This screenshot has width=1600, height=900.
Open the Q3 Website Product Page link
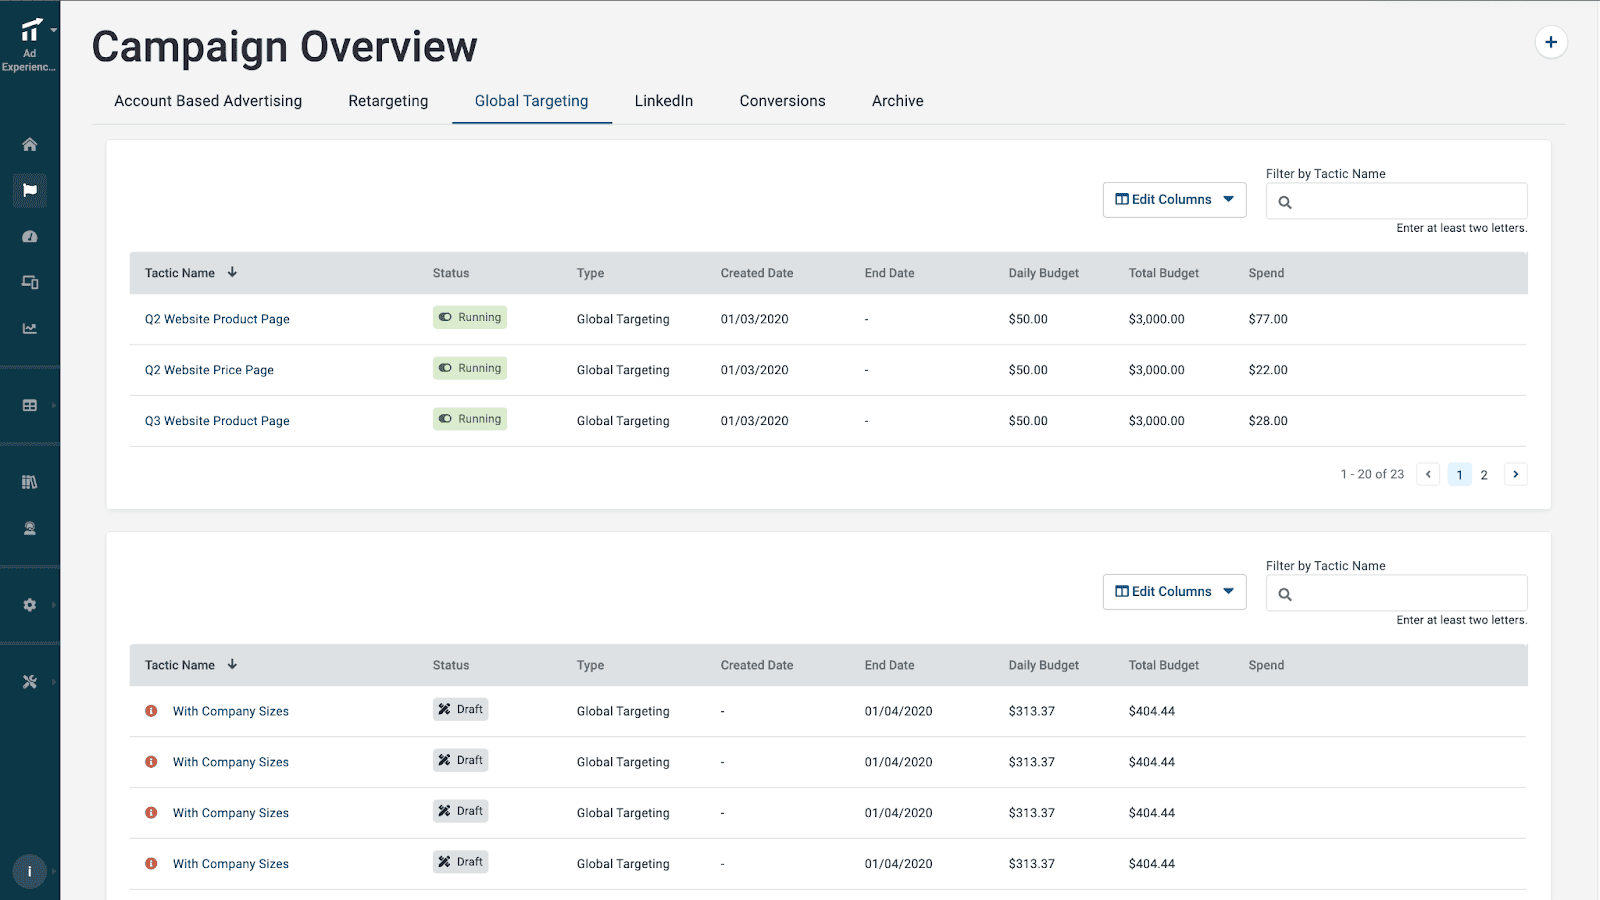[x=217, y=421]
